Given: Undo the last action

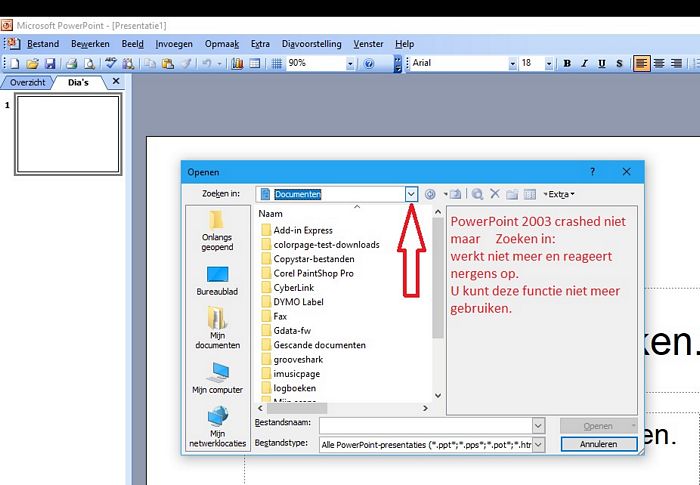Looking at the screenshot, I should pos(207,63).
